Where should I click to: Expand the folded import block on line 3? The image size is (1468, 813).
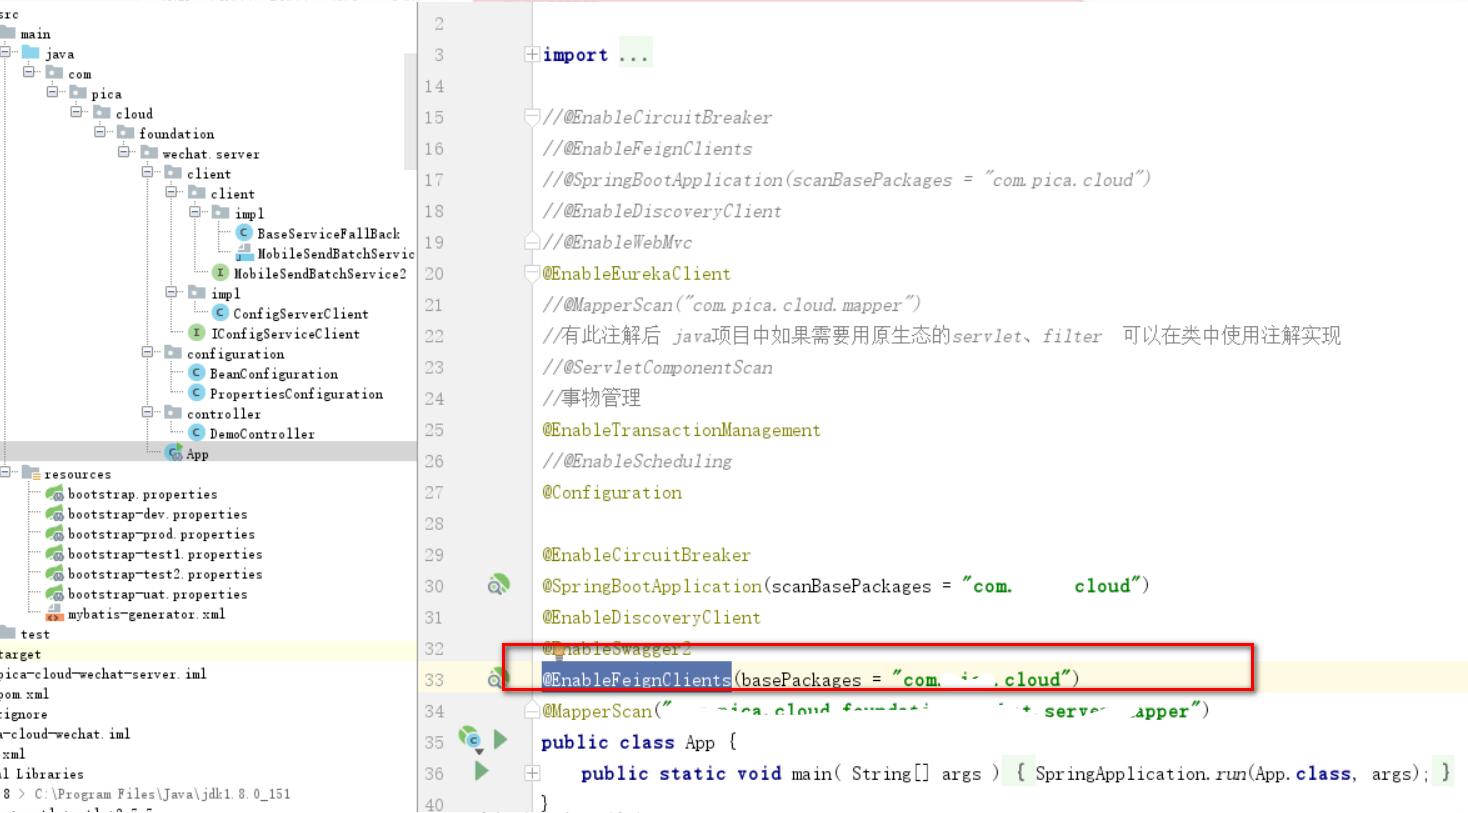pyautogui.click(x=532, y=54)
